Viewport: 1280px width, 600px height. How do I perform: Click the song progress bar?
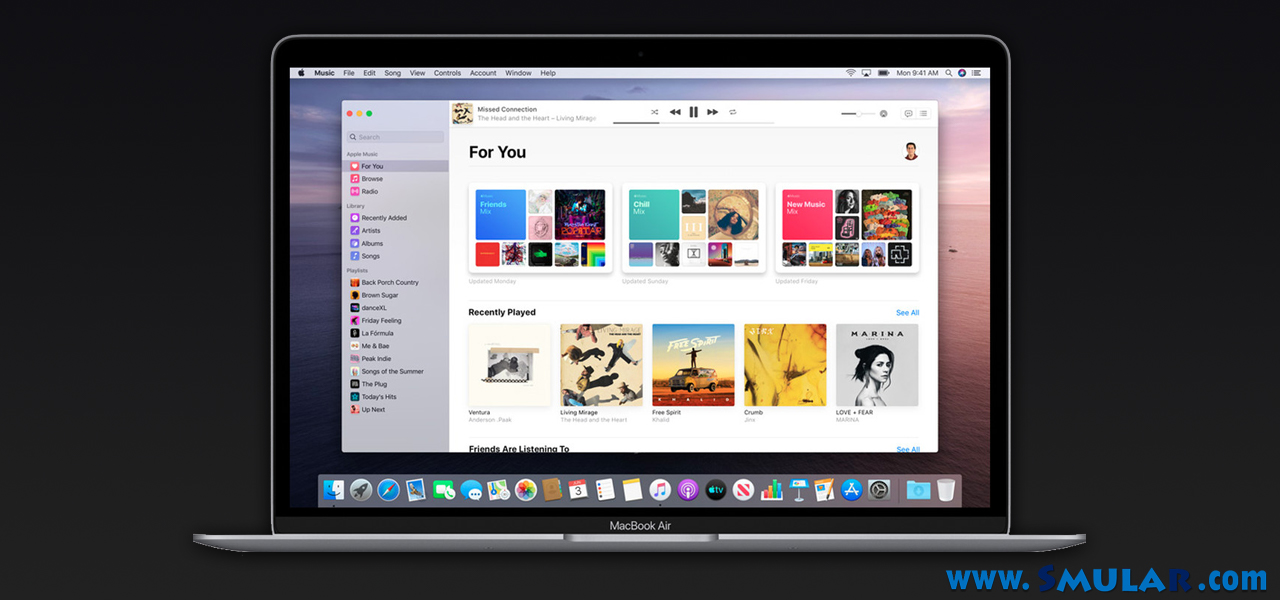point(693,123)
